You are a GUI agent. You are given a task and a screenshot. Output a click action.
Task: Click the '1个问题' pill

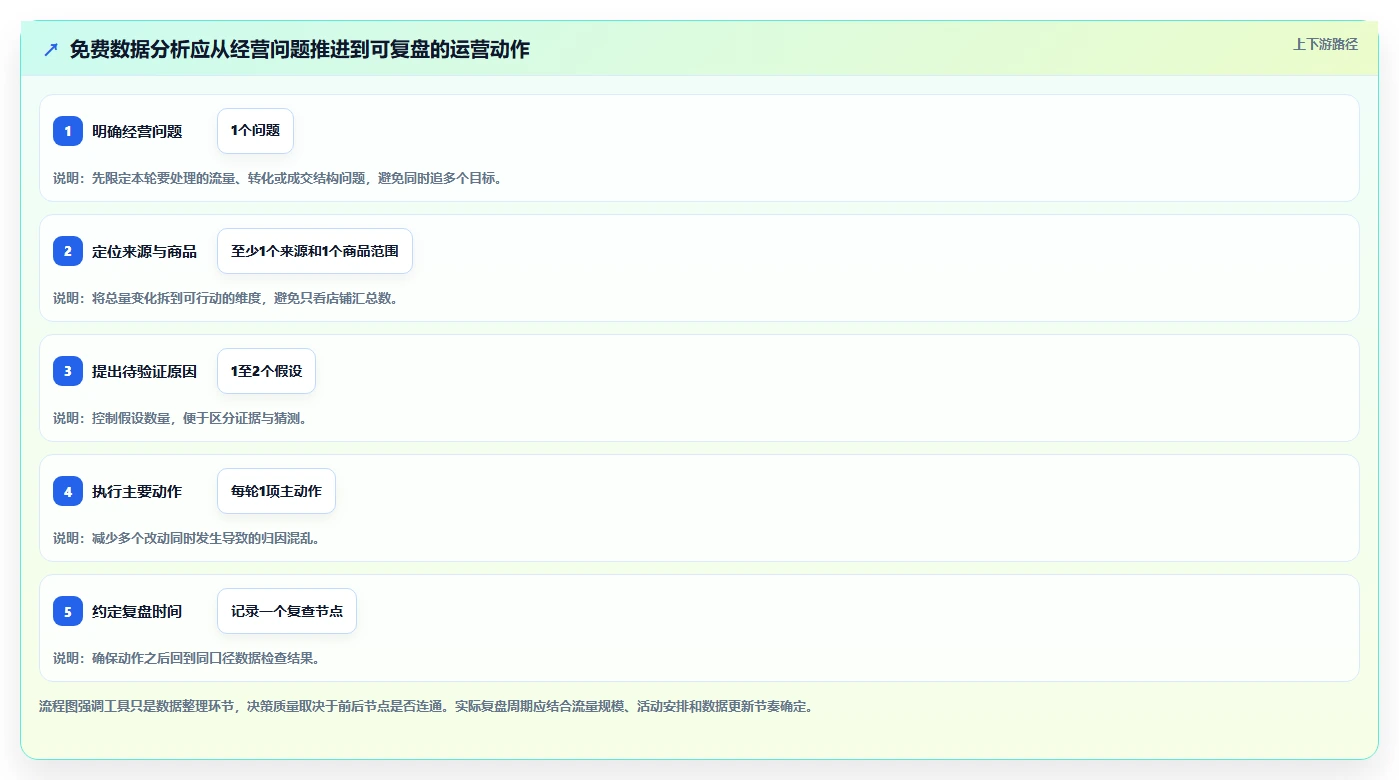coord(255,131)
